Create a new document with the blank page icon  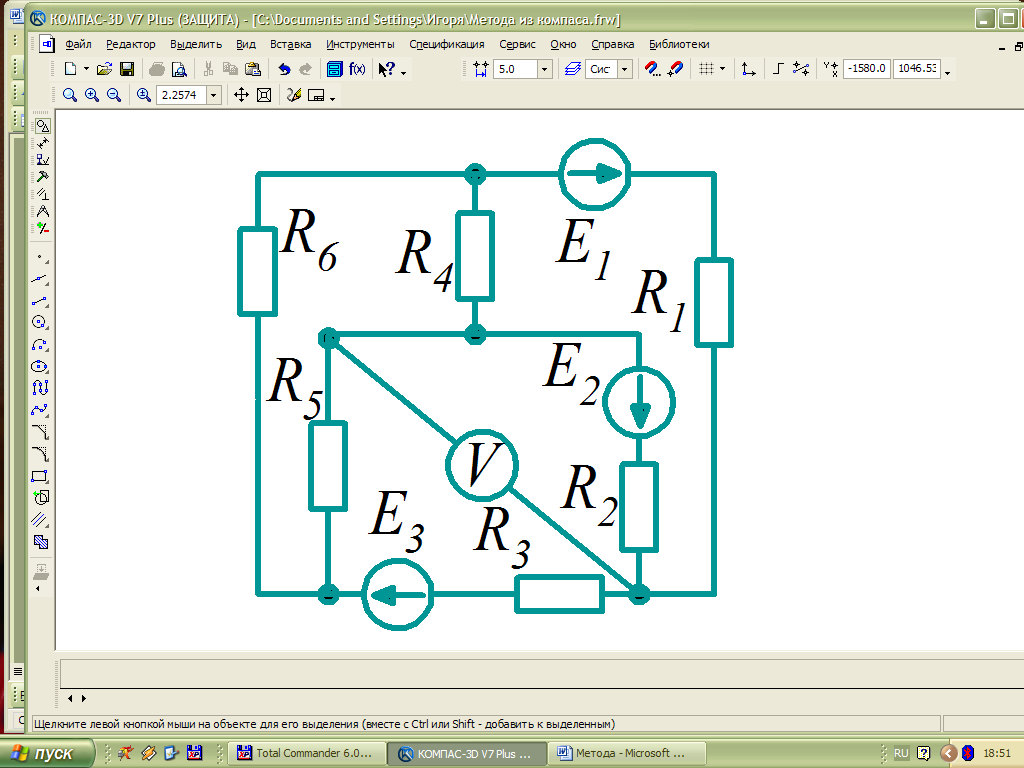[x=71, y=69]
